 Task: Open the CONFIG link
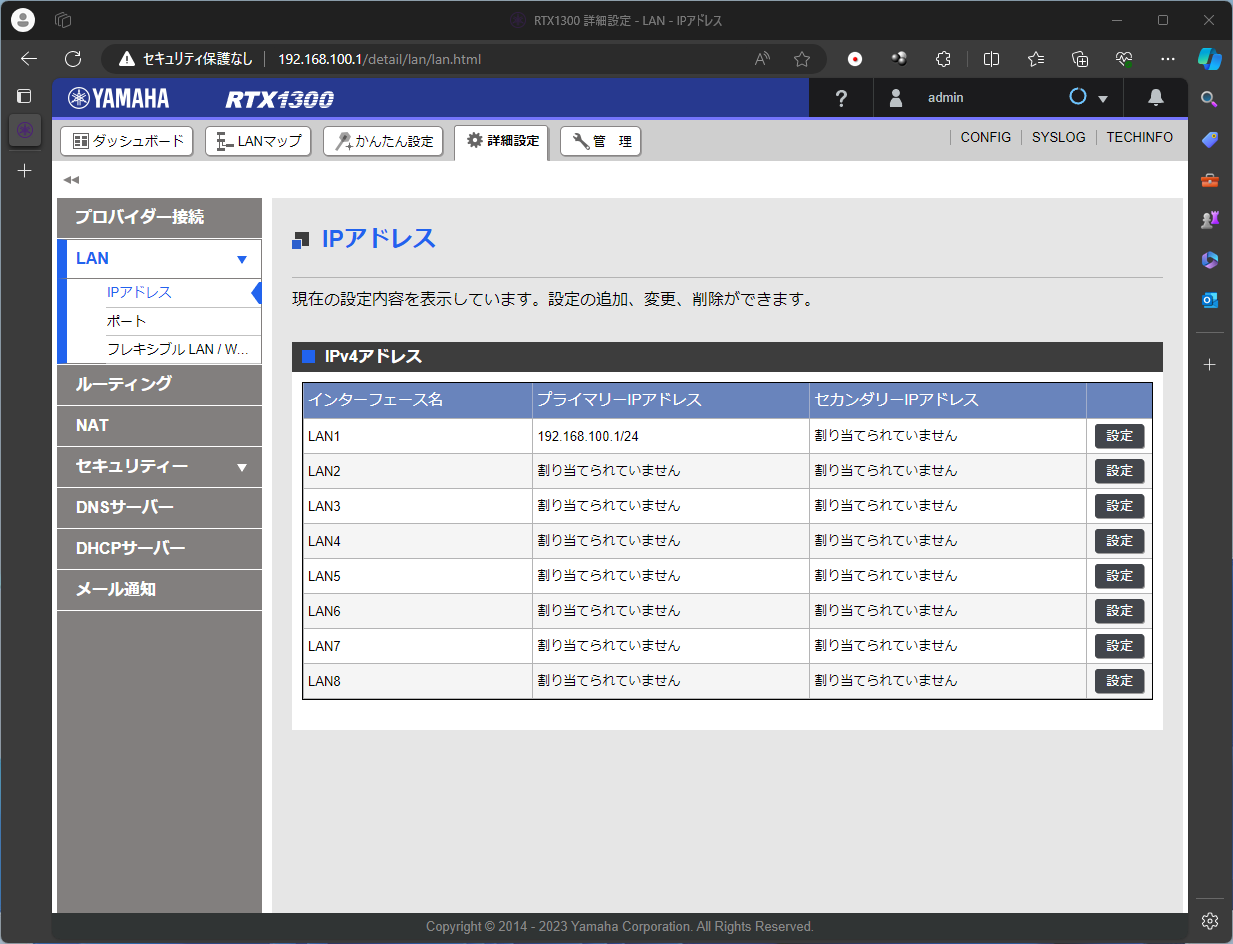tap(985, 138)
